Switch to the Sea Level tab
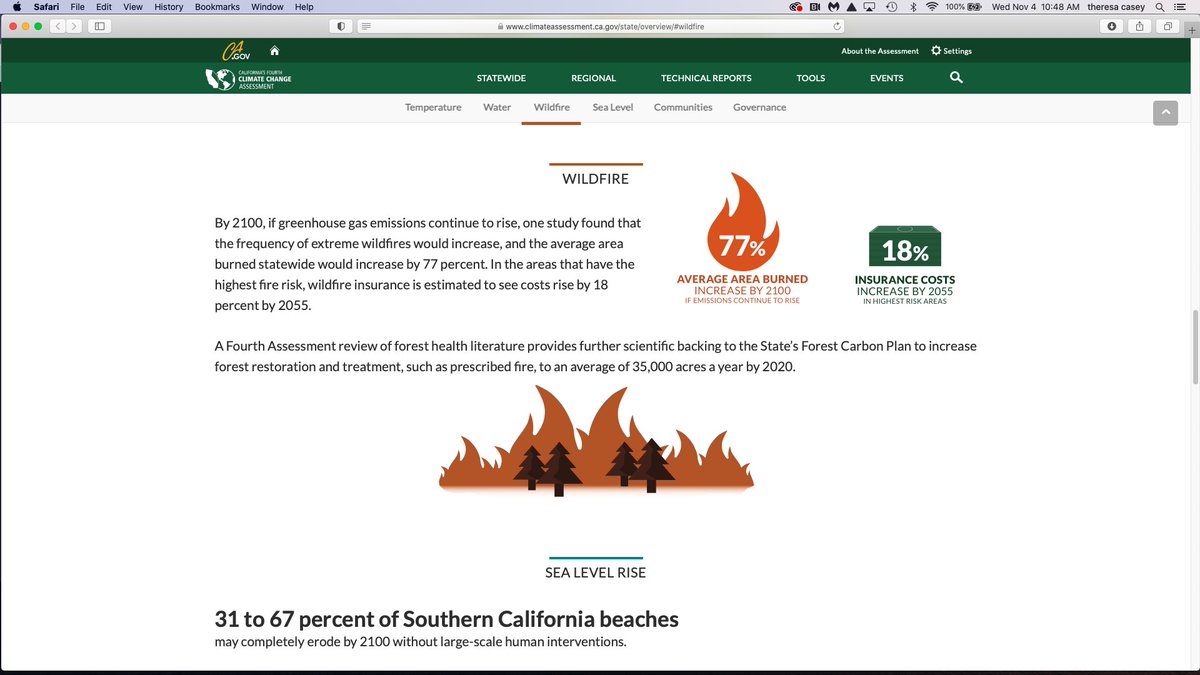This screenshot has width=1200, height=675. (x=613, y=107)
